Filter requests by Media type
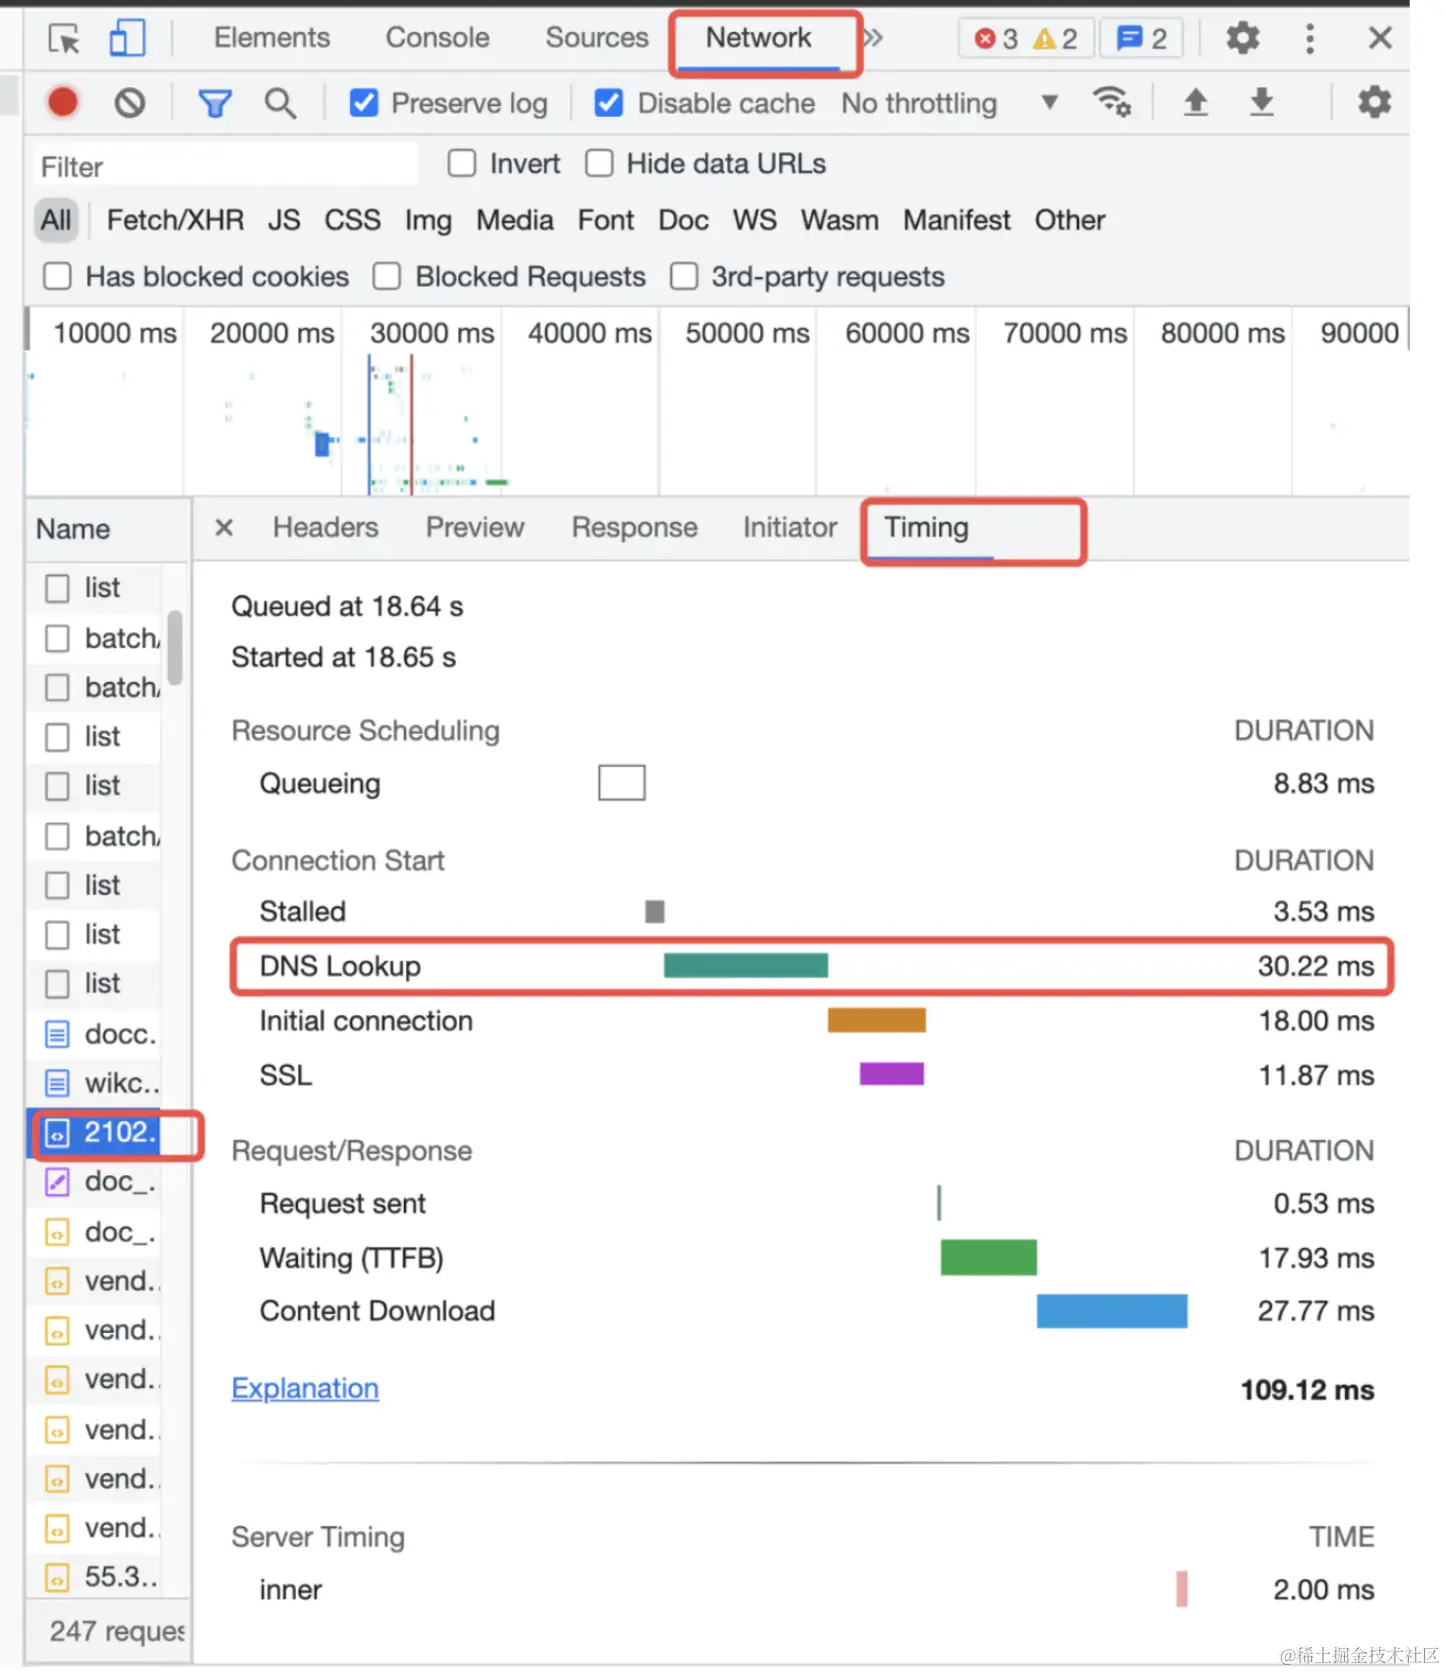 pyautogui.click(x=514, y=220)
